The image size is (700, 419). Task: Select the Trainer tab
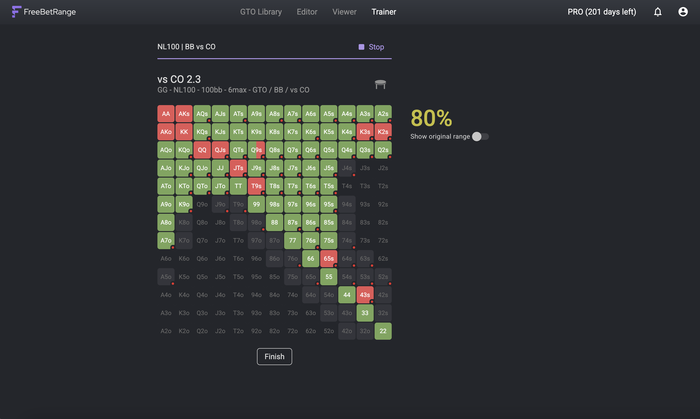(383, 12)
